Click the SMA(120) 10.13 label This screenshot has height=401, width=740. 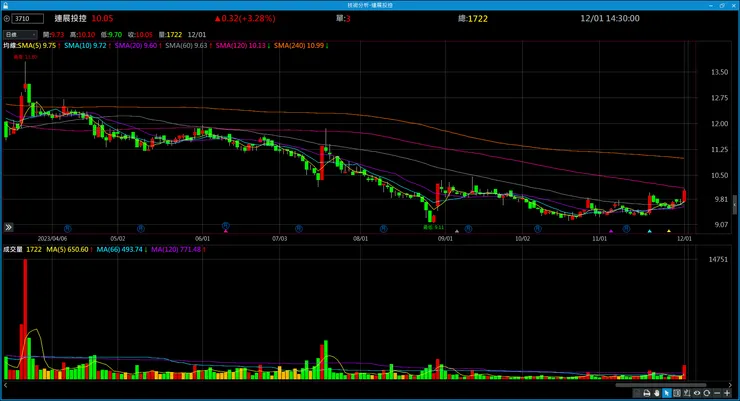pos(241,46)
